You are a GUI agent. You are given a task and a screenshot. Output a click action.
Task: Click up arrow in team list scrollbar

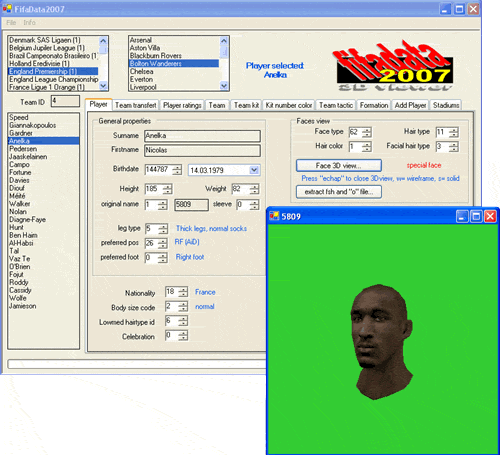(224, 40)
